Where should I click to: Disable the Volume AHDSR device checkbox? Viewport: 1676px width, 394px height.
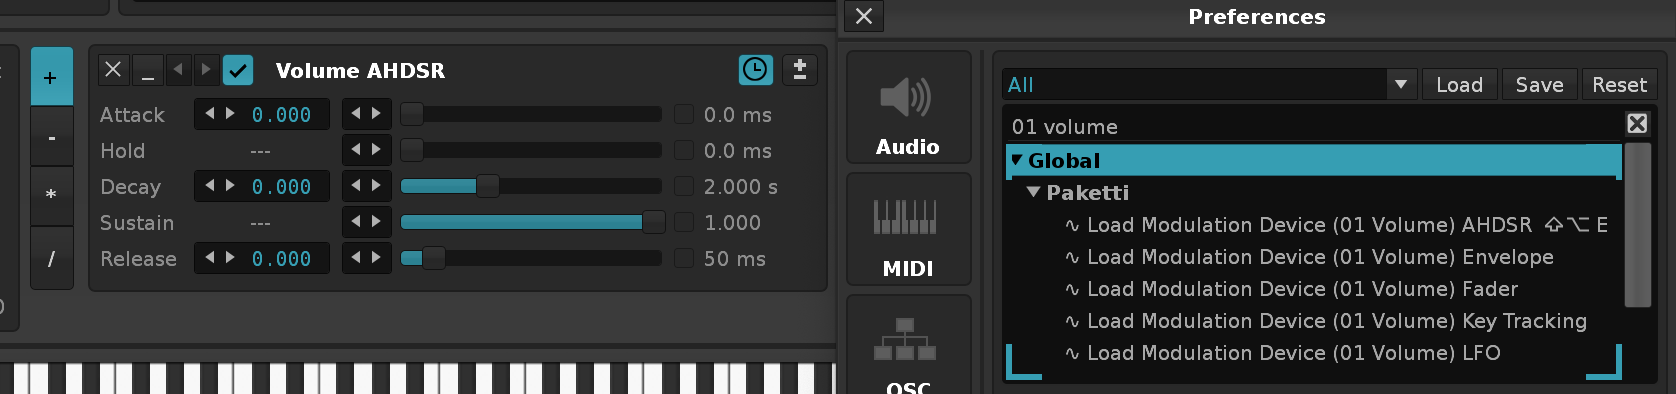pos(238,70)
